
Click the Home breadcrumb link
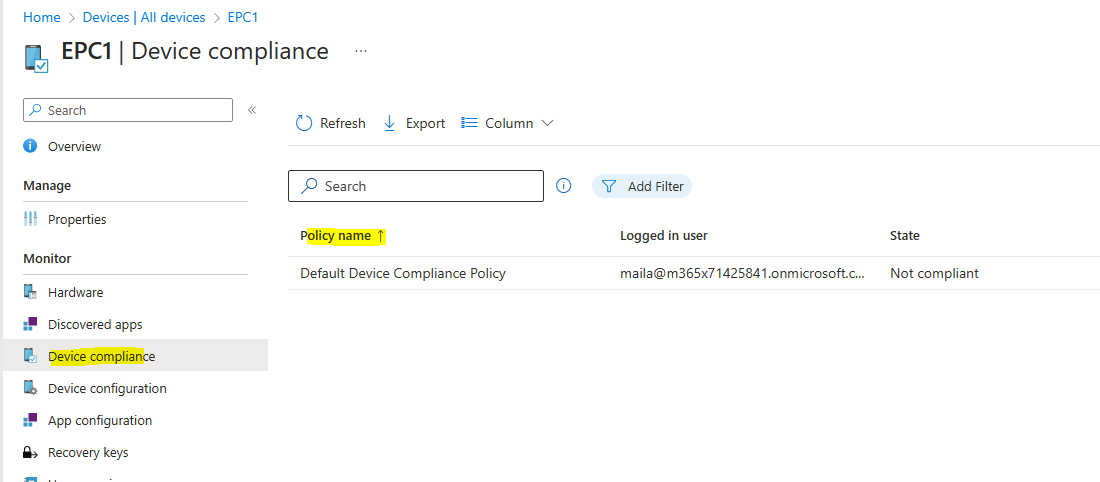click(x=41, y=18)
